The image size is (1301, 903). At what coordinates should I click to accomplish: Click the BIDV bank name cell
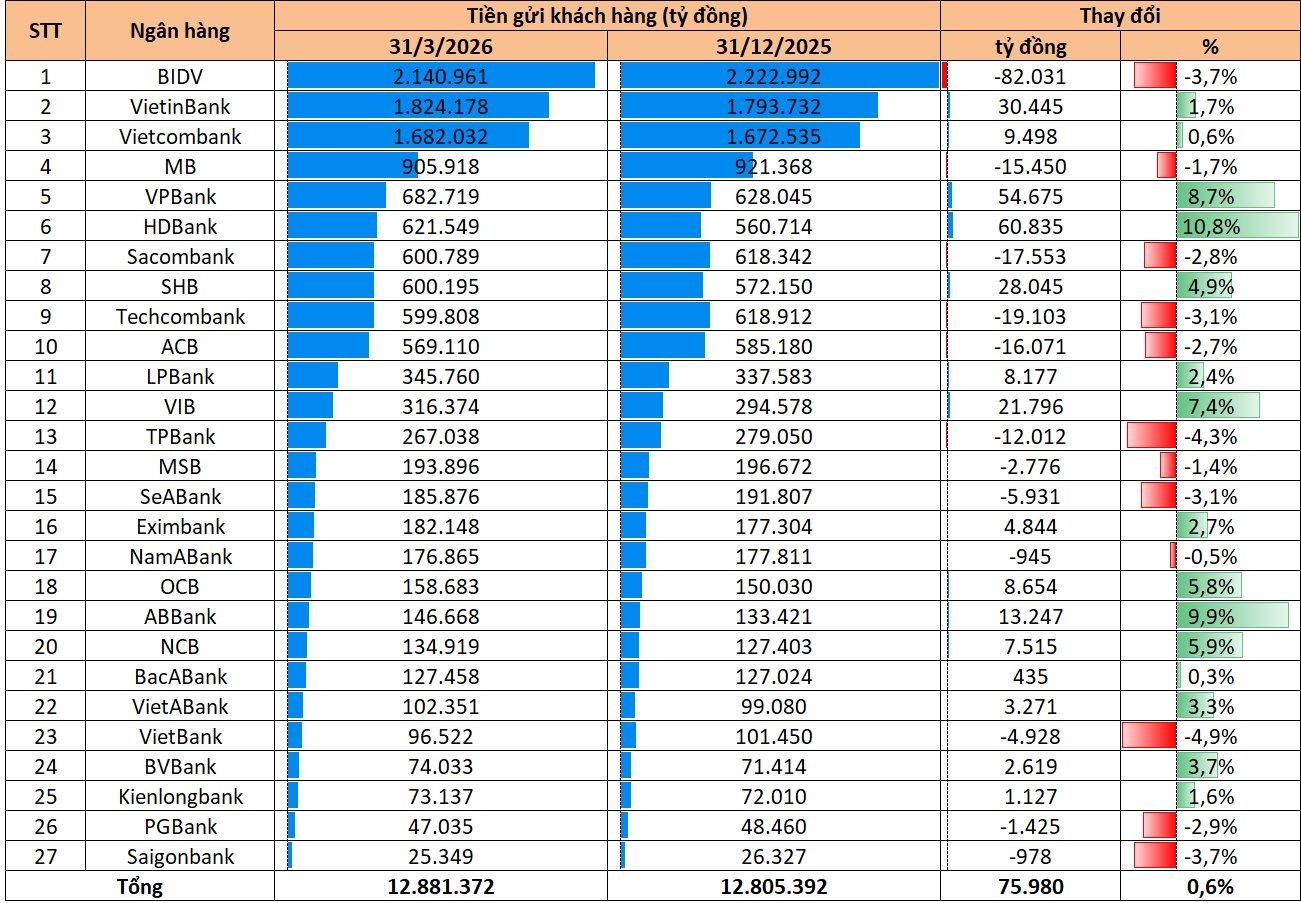179,76
